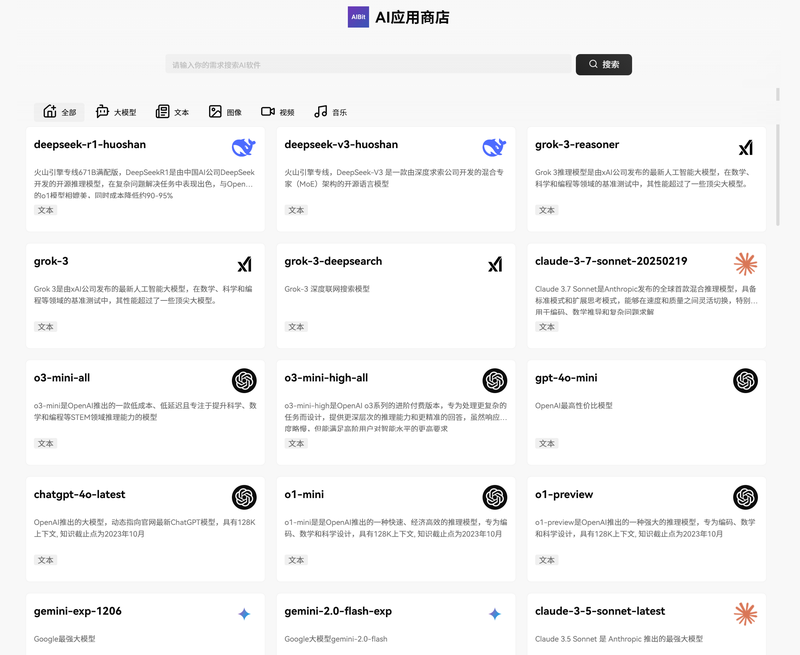This screenshot has width=800, height=655.
Task: Open the claude-3-7-sonnet-20250219 title
Action: [x=611, y=261]
